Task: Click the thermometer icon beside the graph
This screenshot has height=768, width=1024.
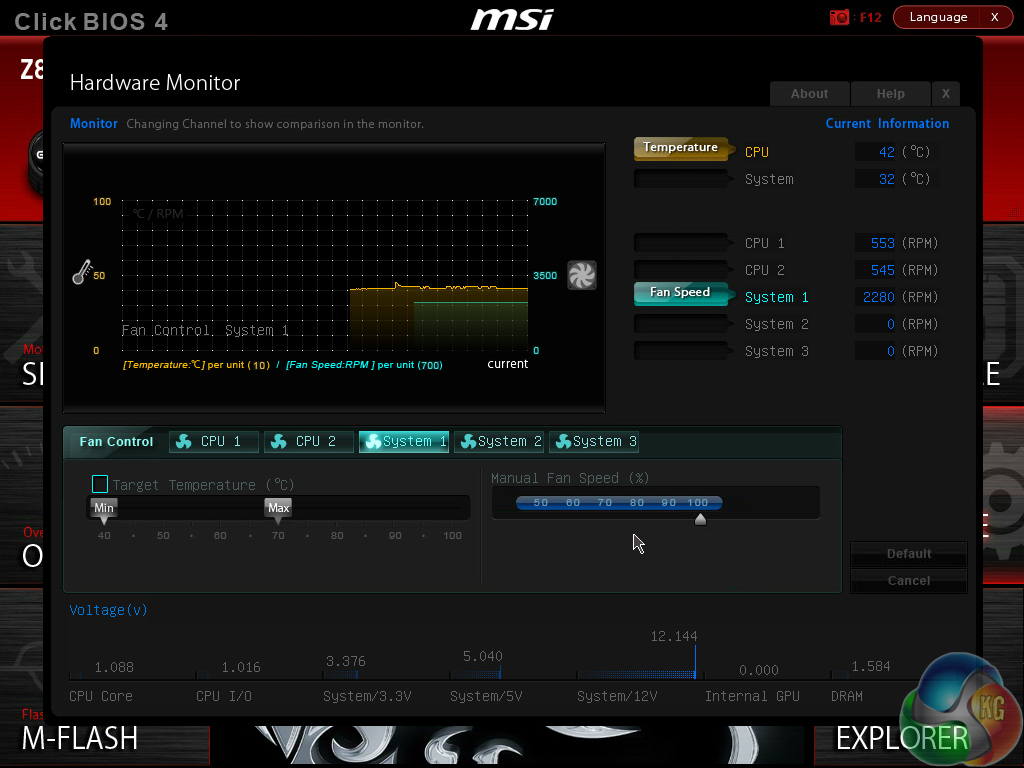Action: pyautogui.click(x=82, y=272)
